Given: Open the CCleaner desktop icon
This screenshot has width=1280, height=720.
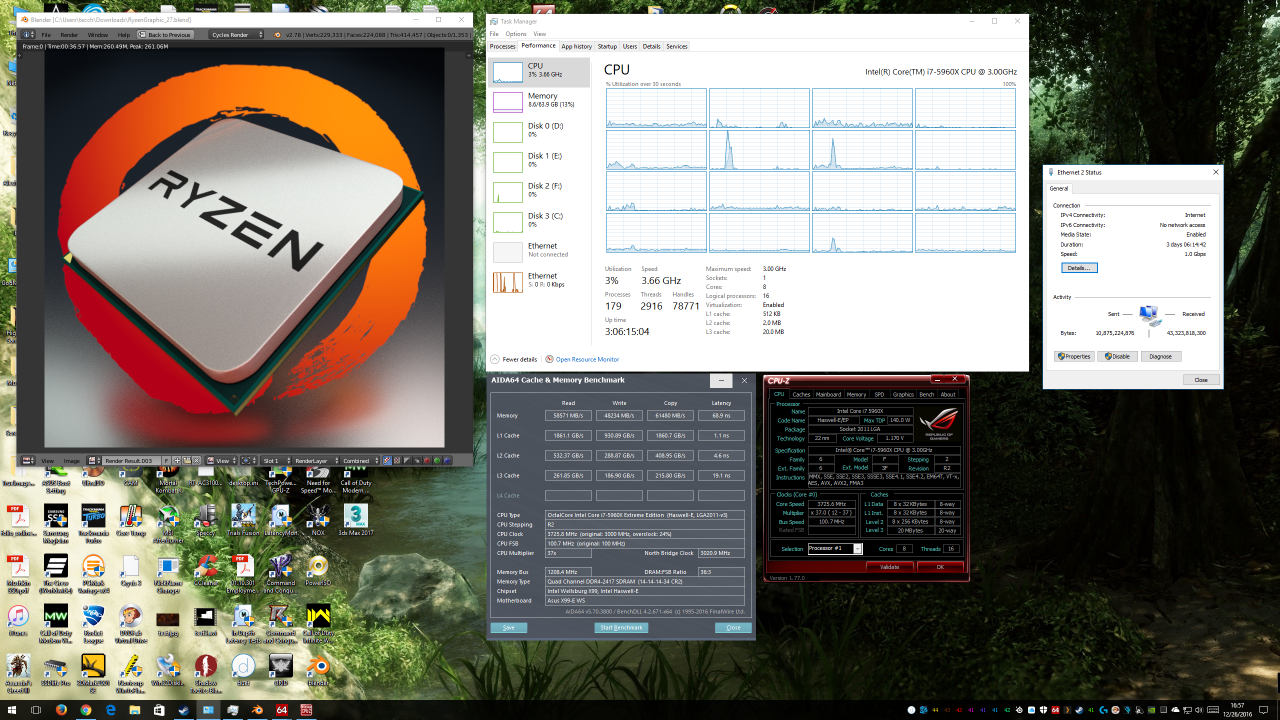Looking at the screenshot, I should pos(206,567).
